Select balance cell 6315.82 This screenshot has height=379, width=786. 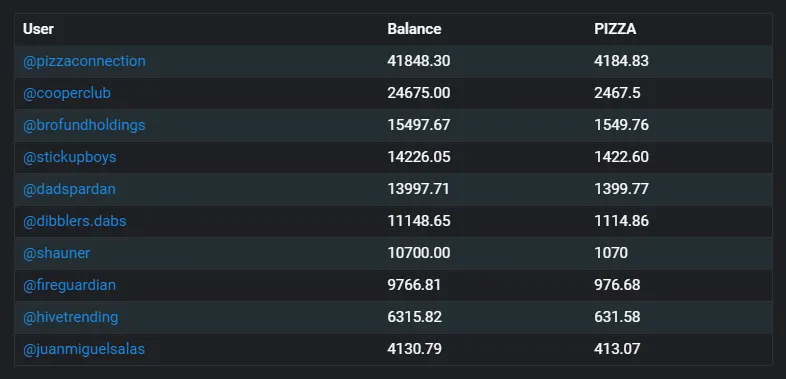(415, 317)
